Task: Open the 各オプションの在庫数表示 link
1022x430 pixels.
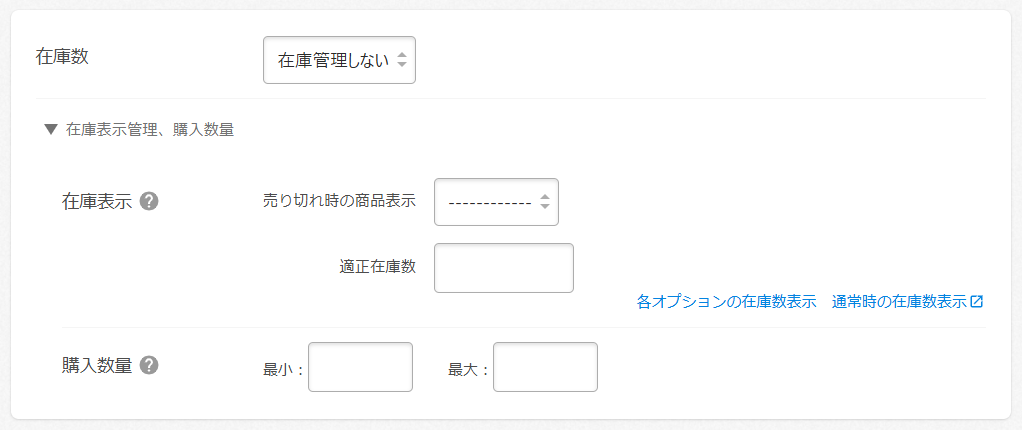Action: click(726, 301)
